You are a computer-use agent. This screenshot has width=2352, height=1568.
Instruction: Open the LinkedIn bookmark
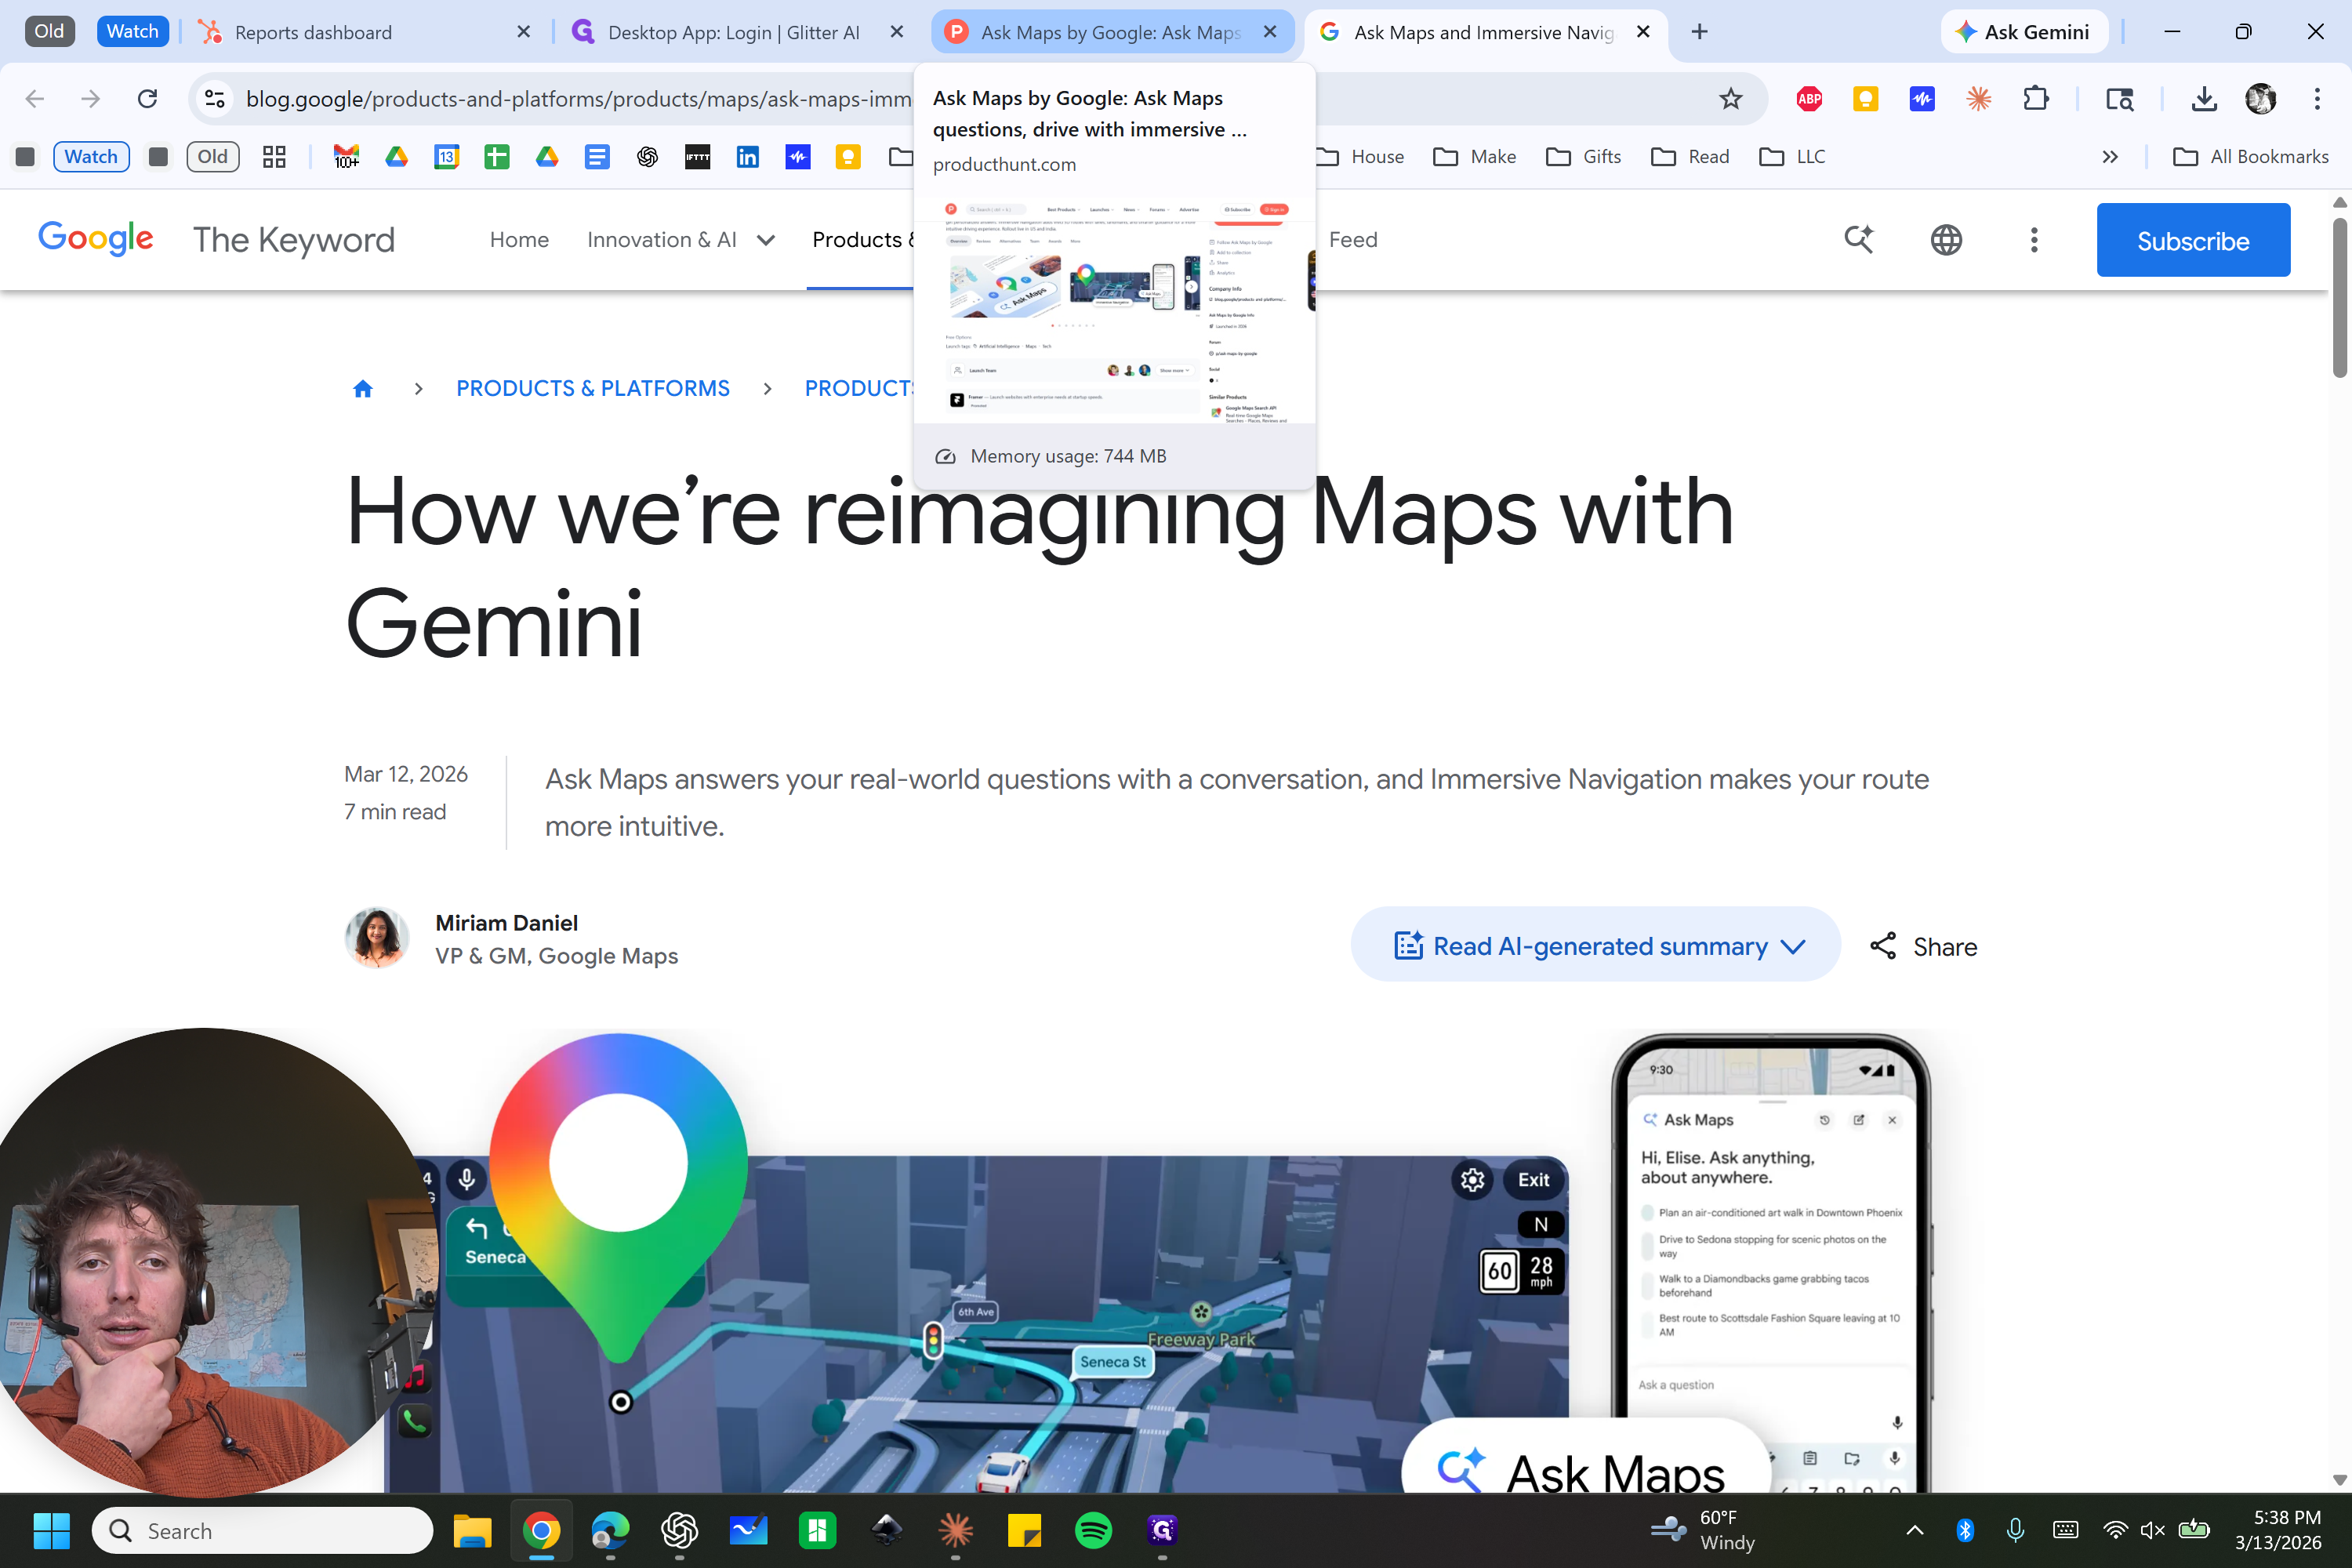pyautogui.click(x=747, y=157)
